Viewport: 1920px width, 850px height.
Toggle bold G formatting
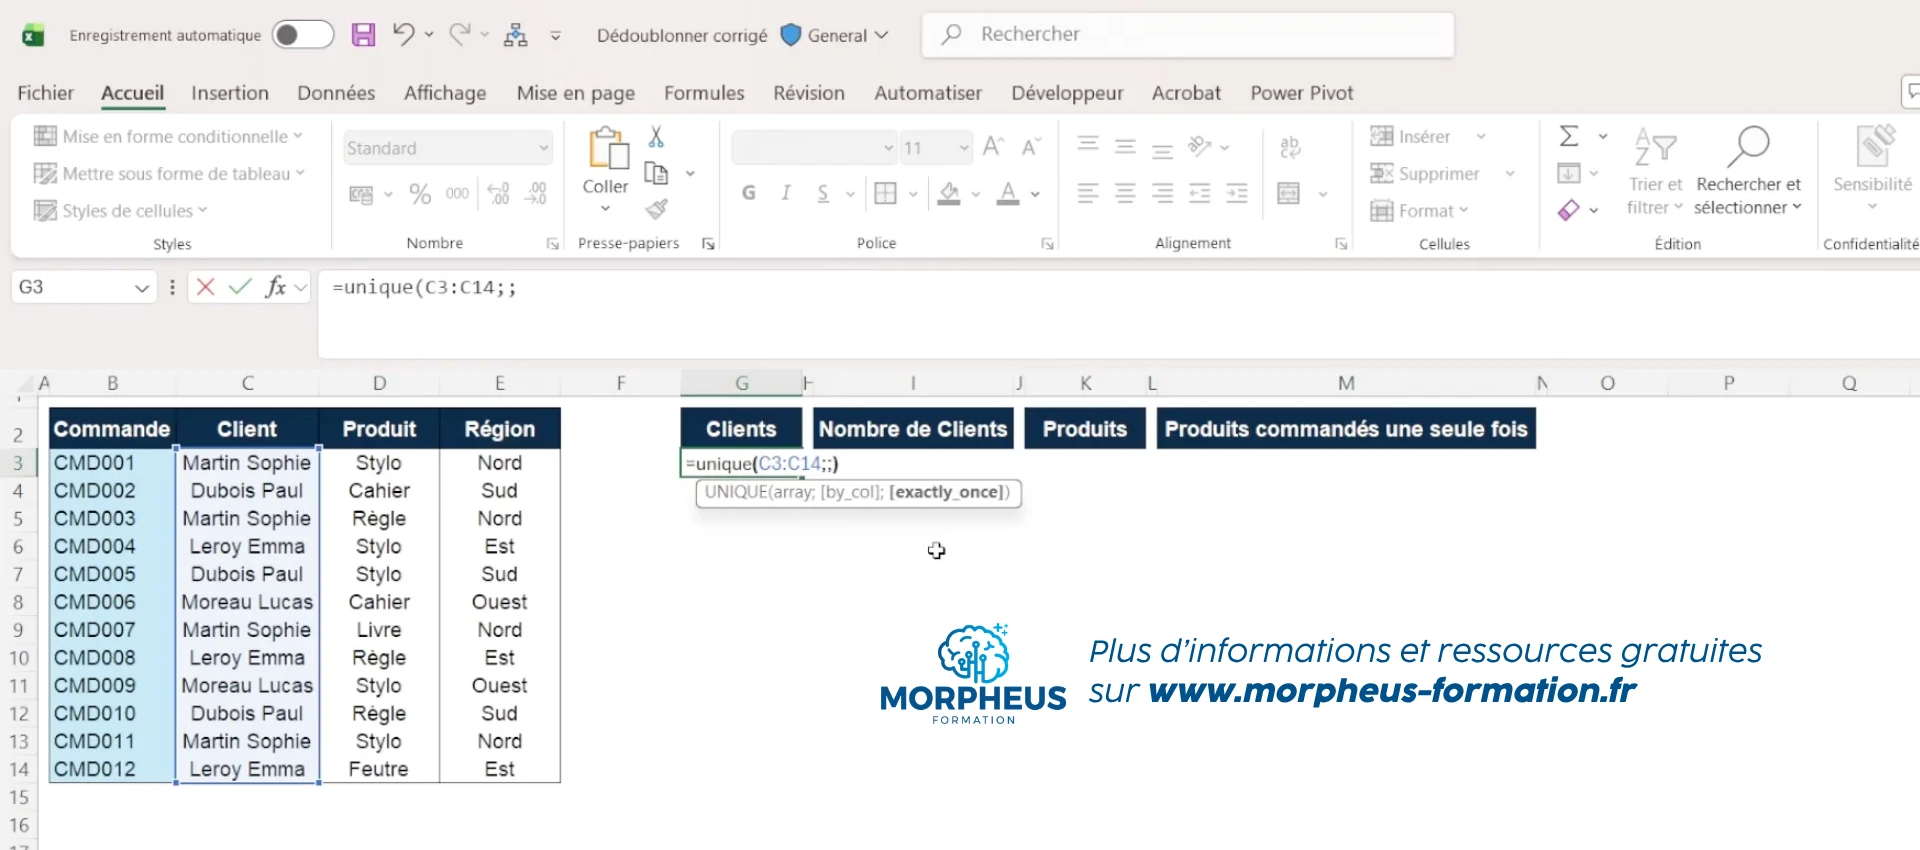749,193
